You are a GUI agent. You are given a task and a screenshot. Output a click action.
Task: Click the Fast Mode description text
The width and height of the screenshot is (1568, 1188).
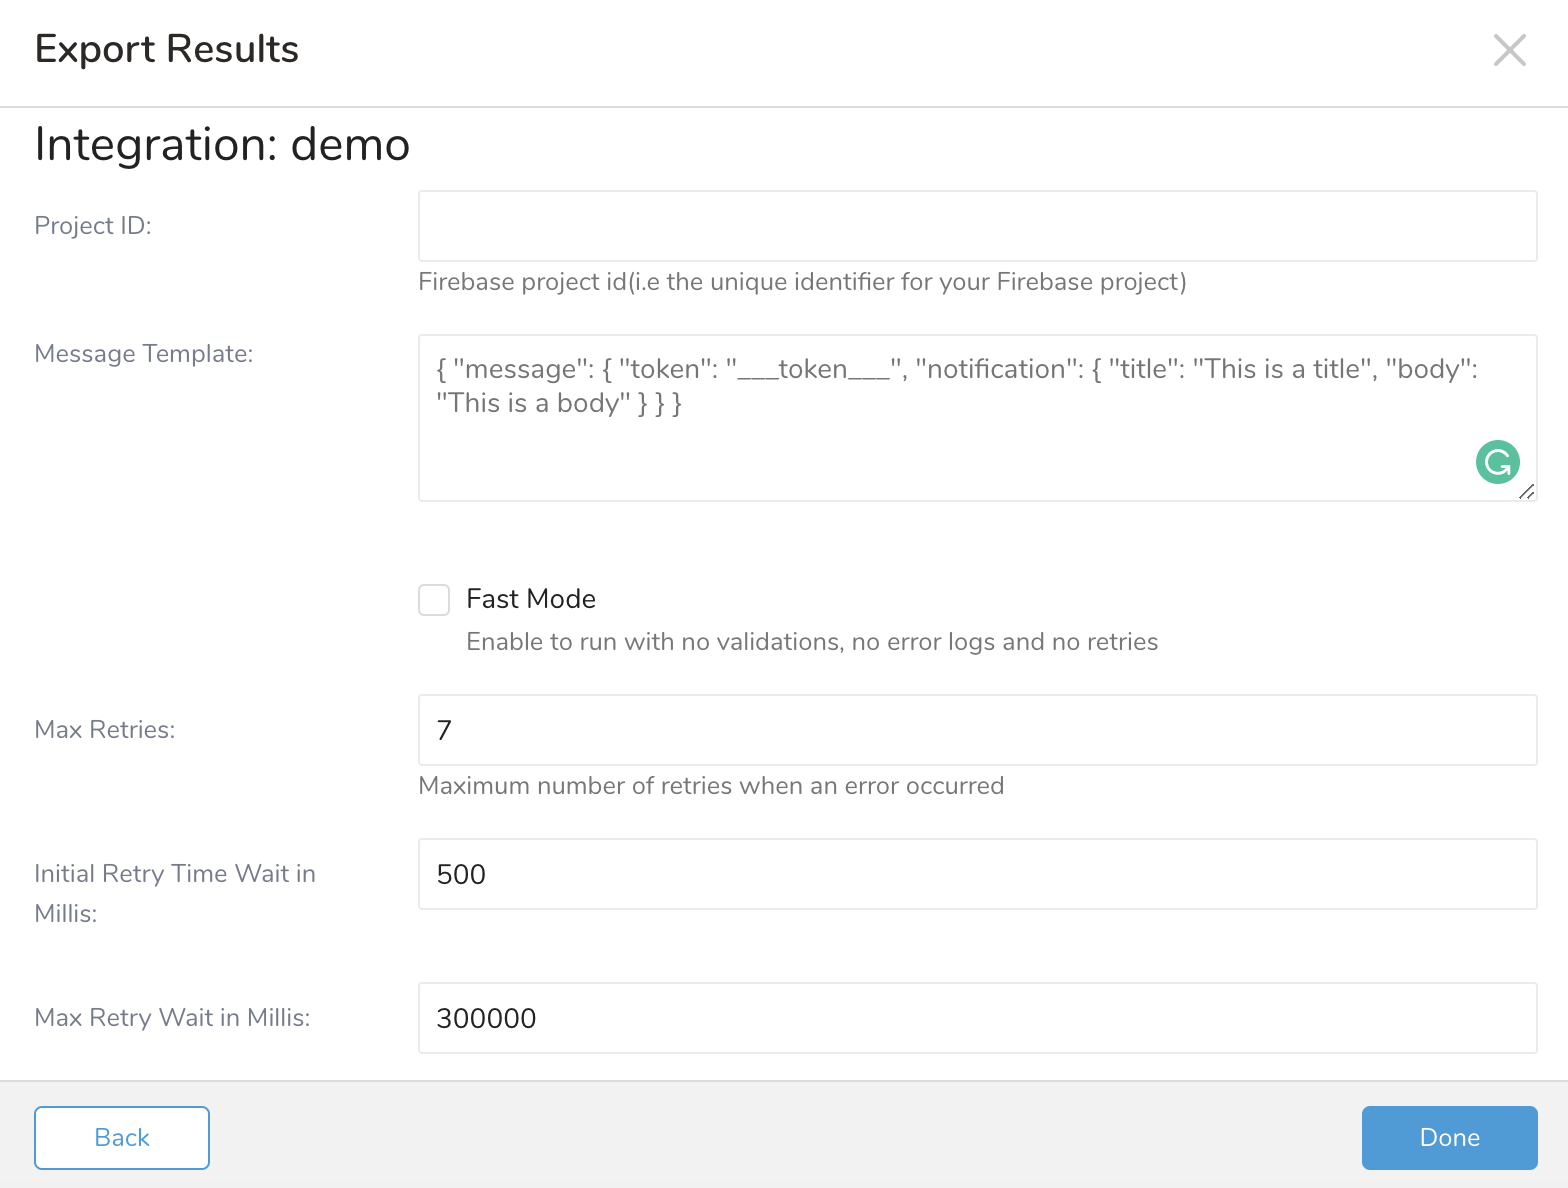tap(812, 642)
